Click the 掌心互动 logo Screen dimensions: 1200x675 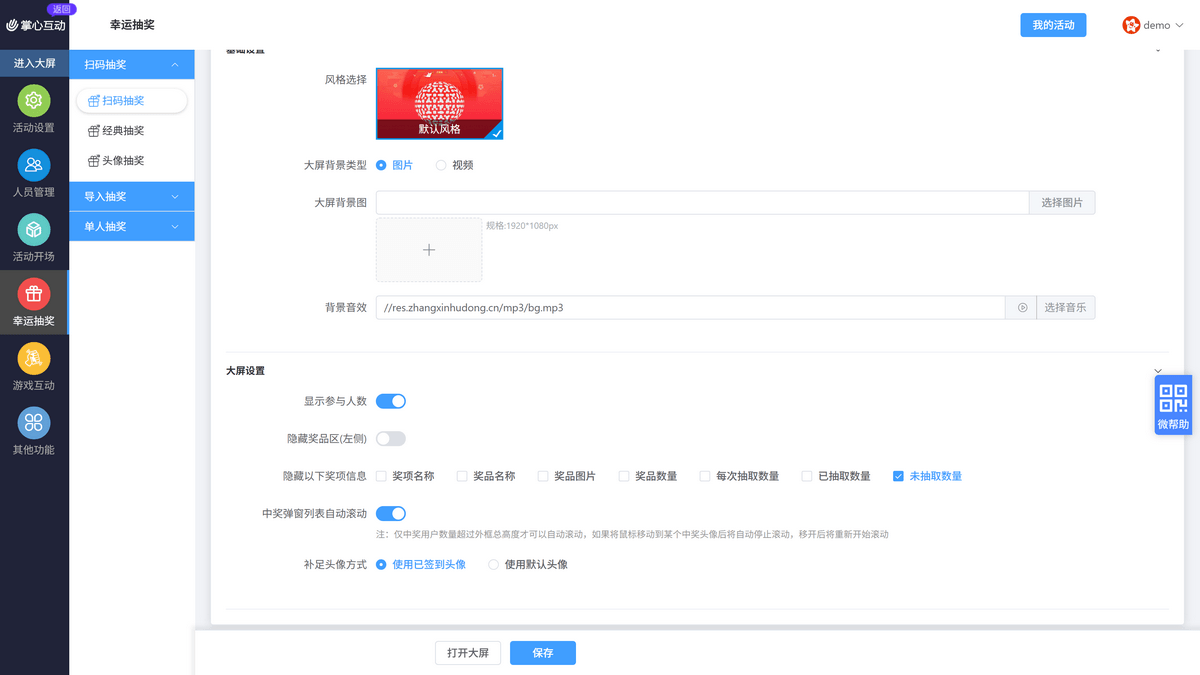coord(35,25)
